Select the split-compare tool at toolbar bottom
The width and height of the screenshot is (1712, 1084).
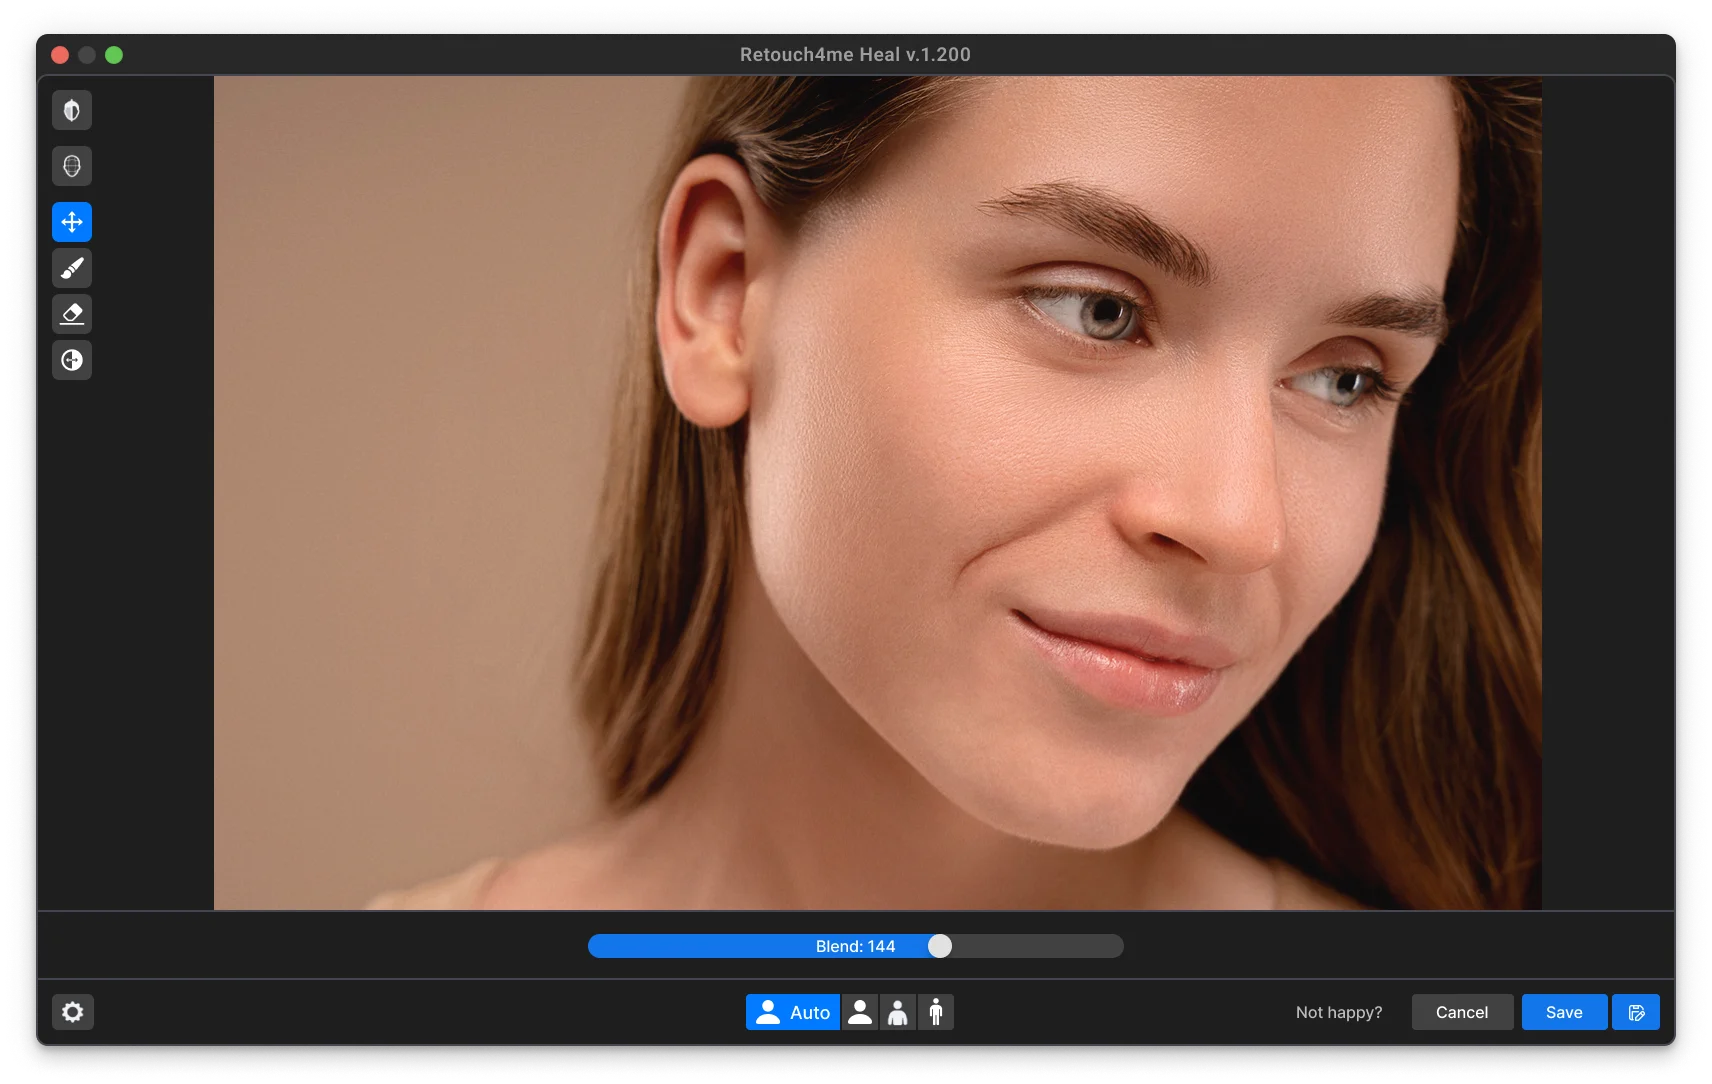[x=71, y=359]
